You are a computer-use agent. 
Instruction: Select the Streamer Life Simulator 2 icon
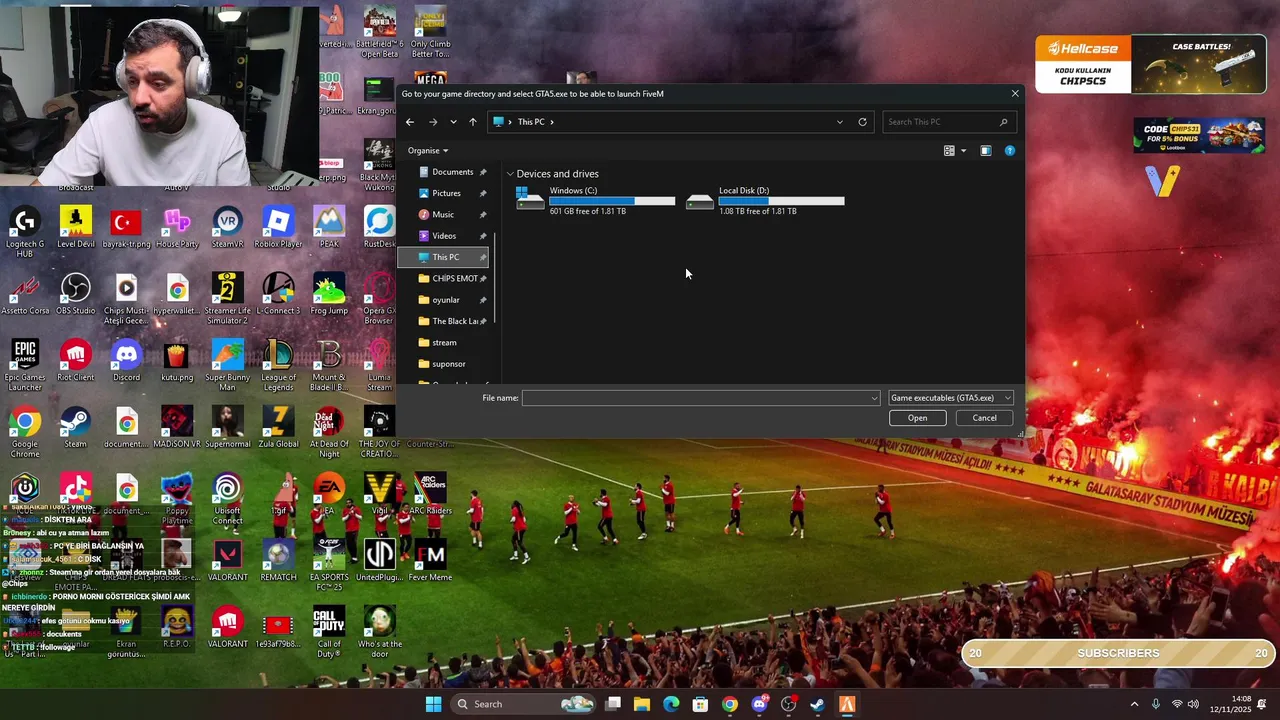pyautogui.click(x=227, y=298)
